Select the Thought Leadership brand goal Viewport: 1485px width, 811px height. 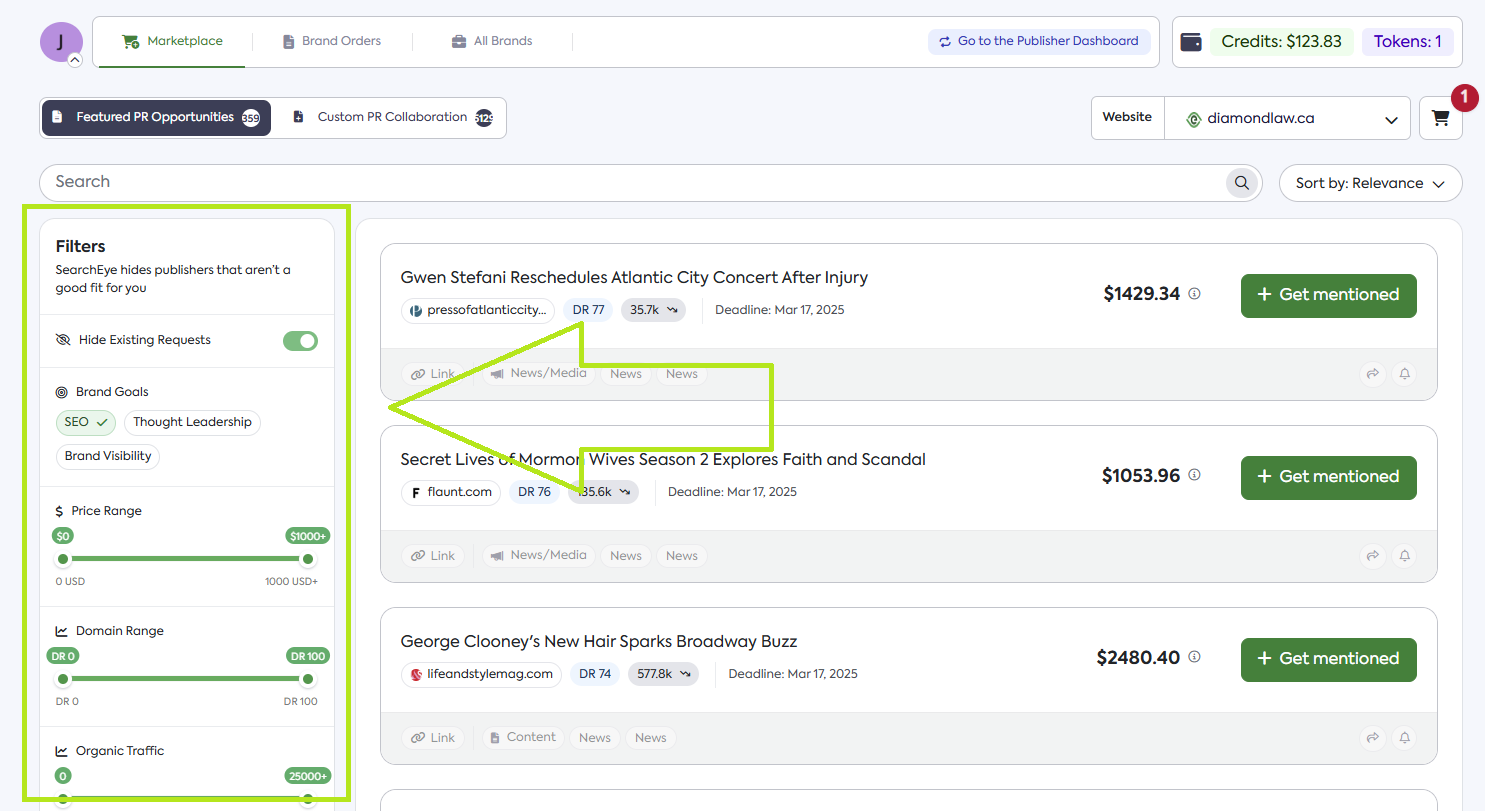(192, 422)
